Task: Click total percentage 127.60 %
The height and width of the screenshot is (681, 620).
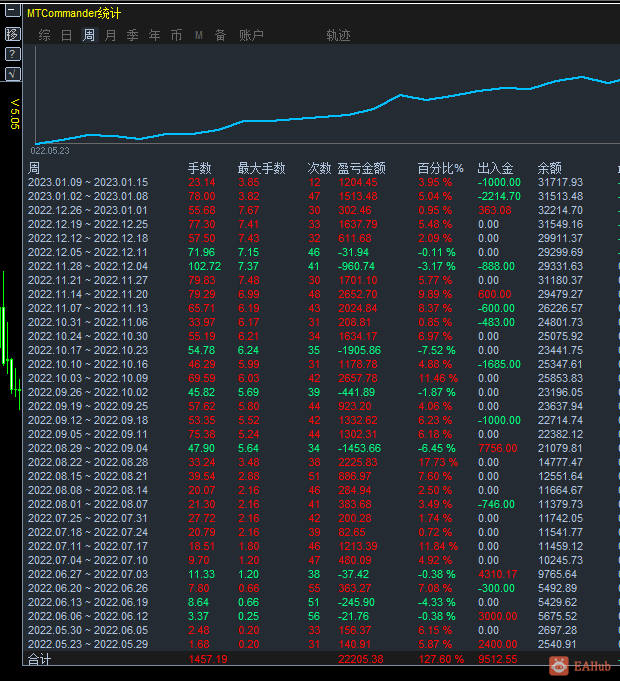Action: tap(441, 659)
